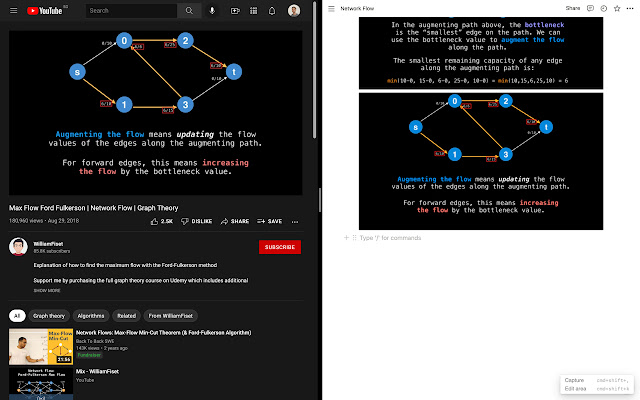Click the YouTube page vertical scrollbar
This screenshot has width=640, height=400.
click(x=314, y=69)
